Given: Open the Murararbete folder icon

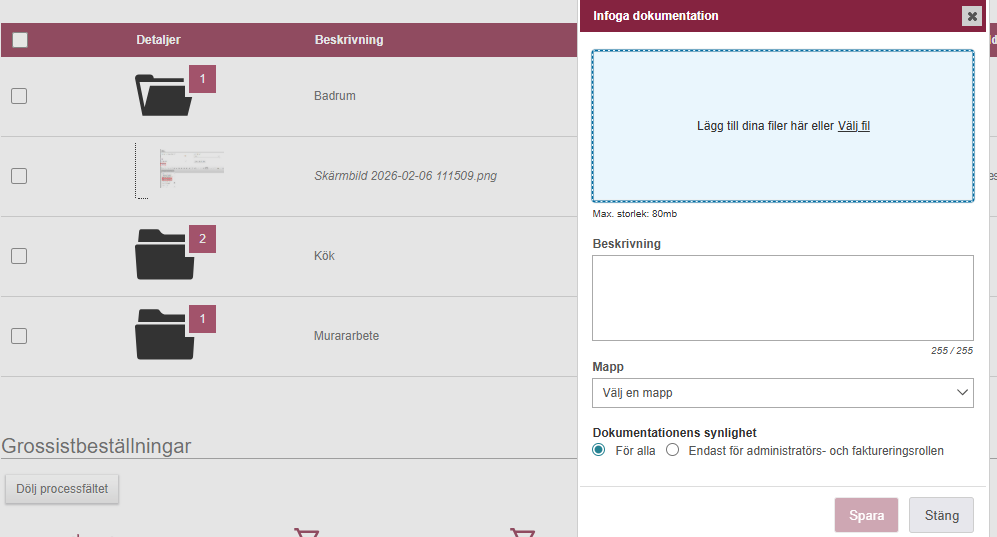Looking at the screenshot, I should pos(162,336).
